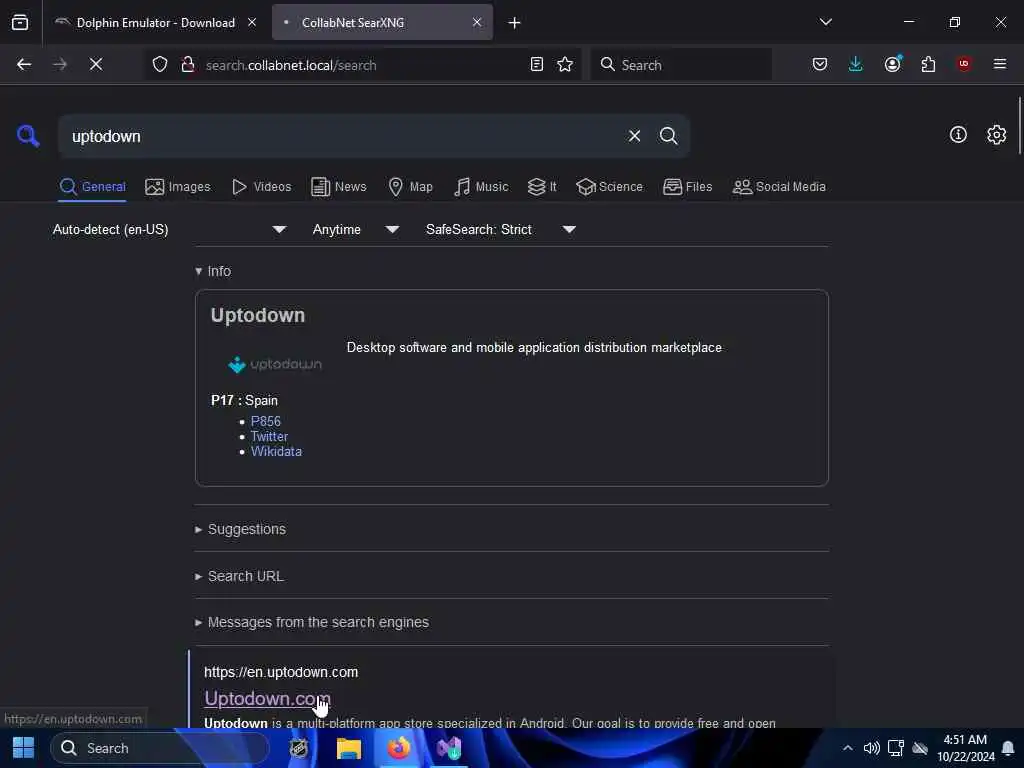
Task: Select the CollabNet SearXNG tab
Action: click(x=382, y=23)
